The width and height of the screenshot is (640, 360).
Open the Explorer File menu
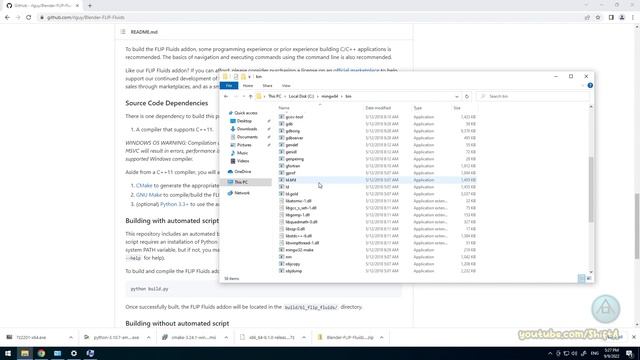(229, 86)
